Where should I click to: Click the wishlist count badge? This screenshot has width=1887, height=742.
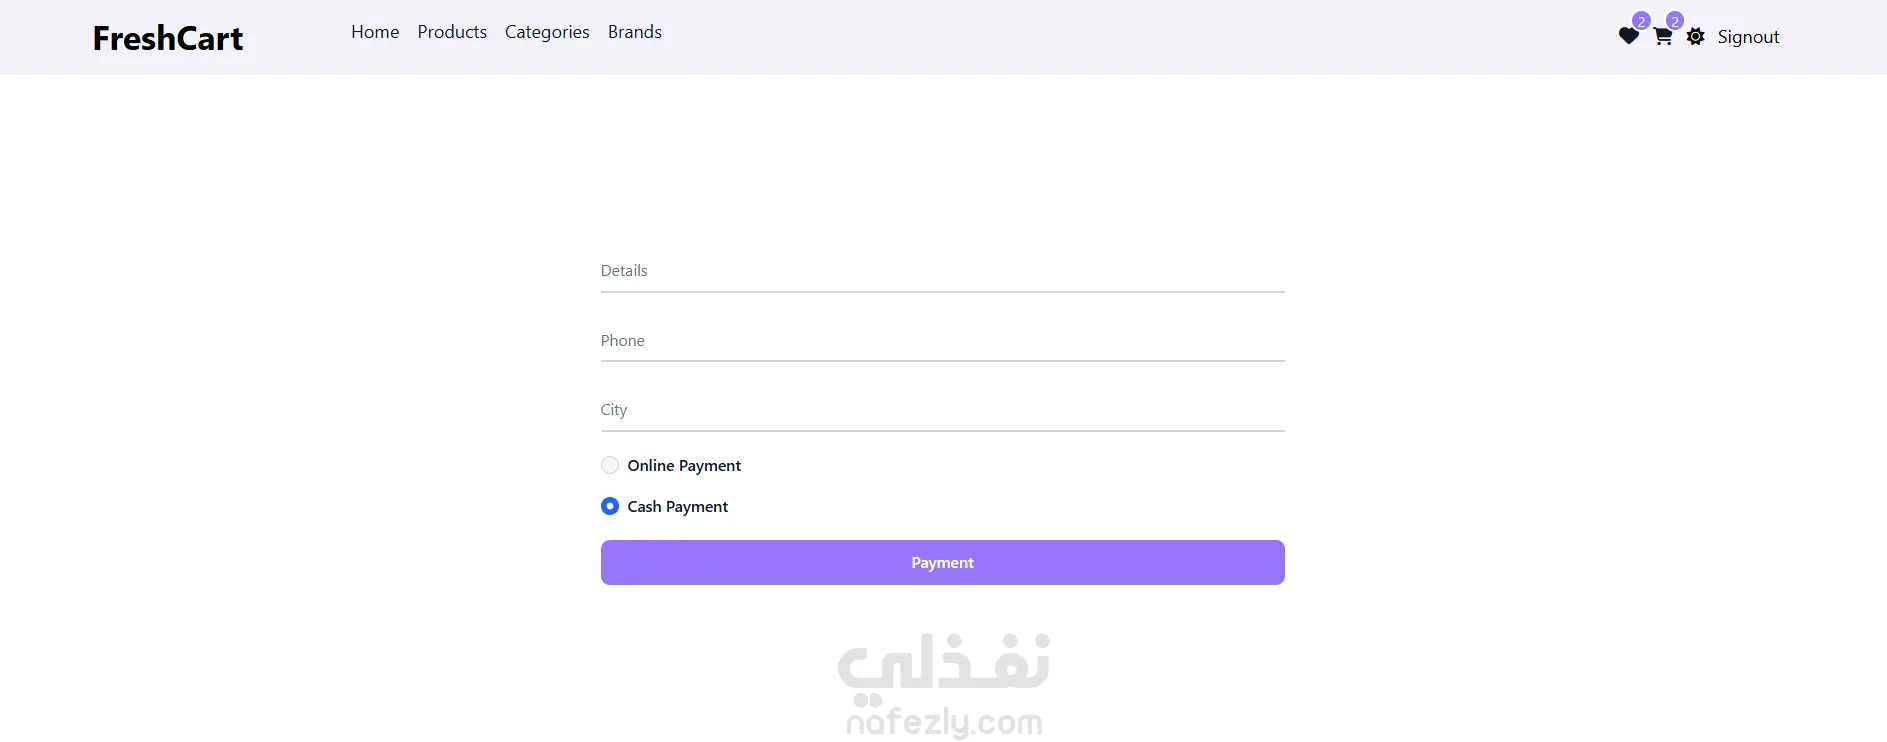click(1641, 21)
